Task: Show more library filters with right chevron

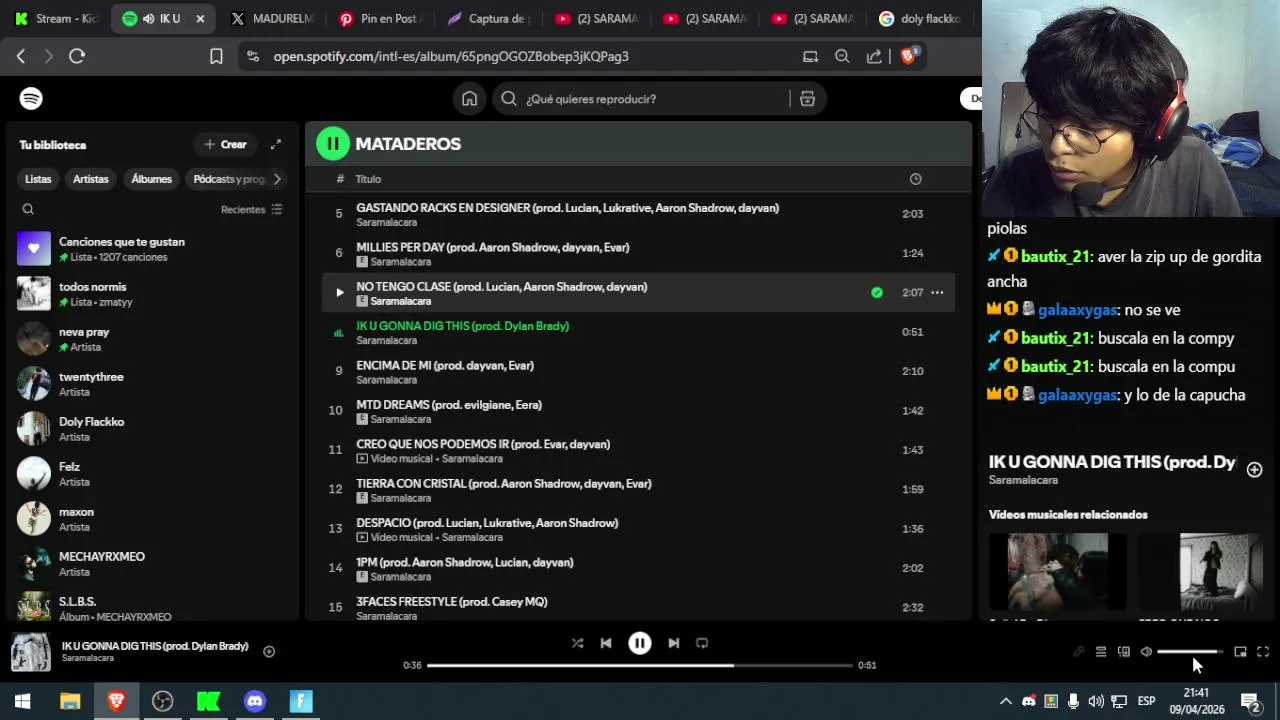Action: pyautogui.click(x=277, y=179)
